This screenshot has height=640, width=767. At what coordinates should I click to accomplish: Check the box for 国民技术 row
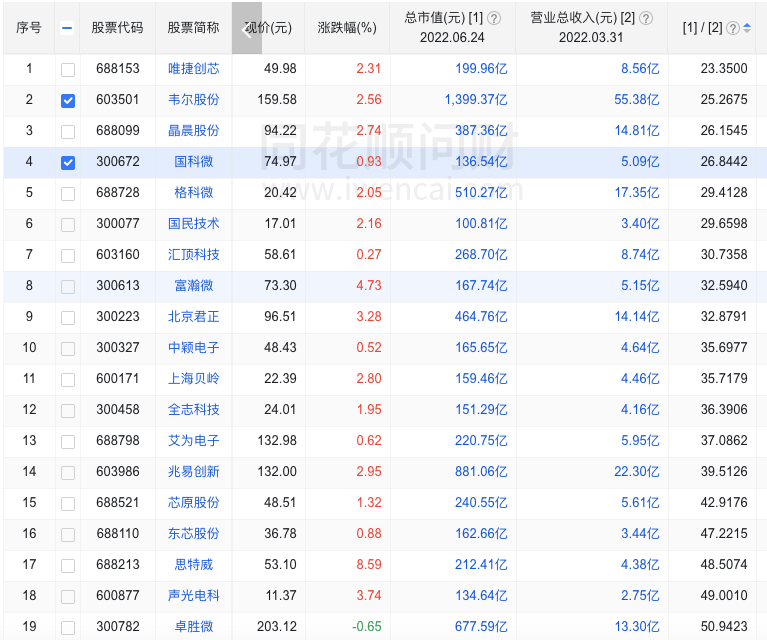[x=68, y=225]
